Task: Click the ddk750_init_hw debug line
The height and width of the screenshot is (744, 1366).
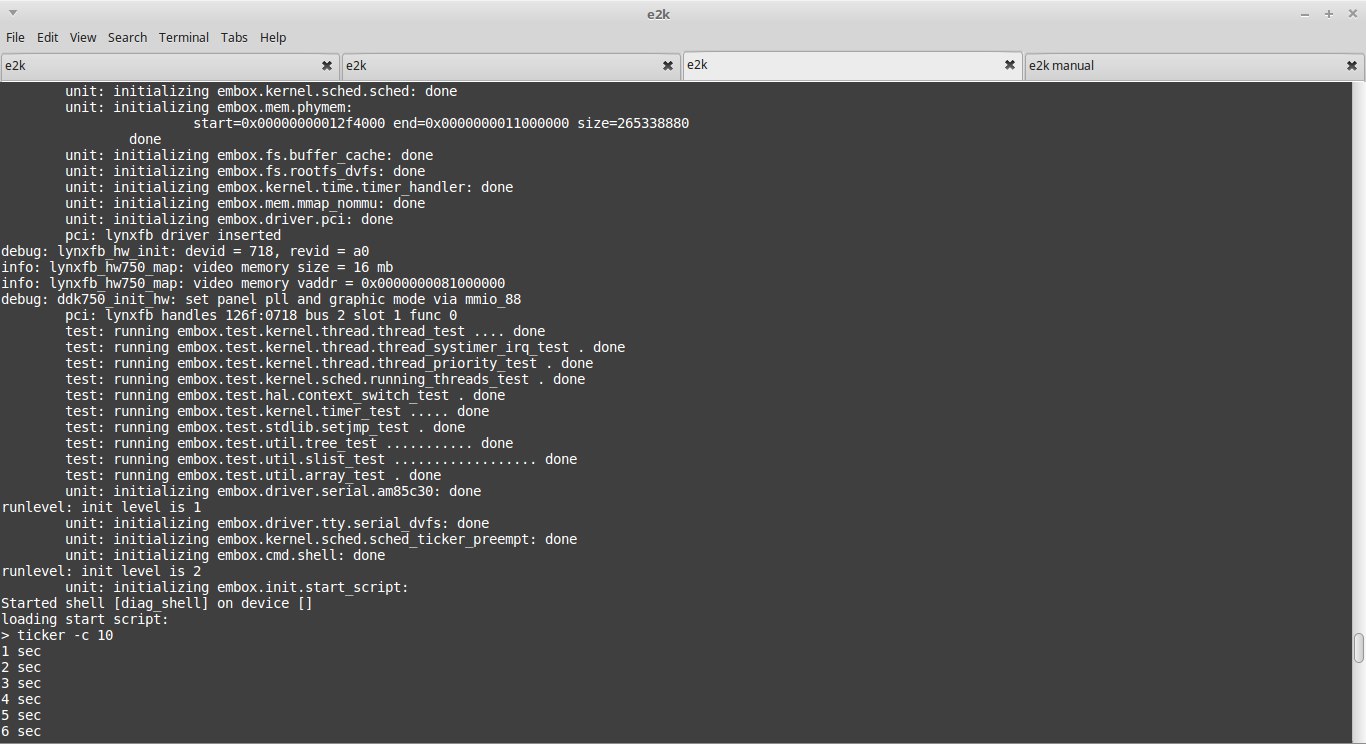Action: (261, 299)
